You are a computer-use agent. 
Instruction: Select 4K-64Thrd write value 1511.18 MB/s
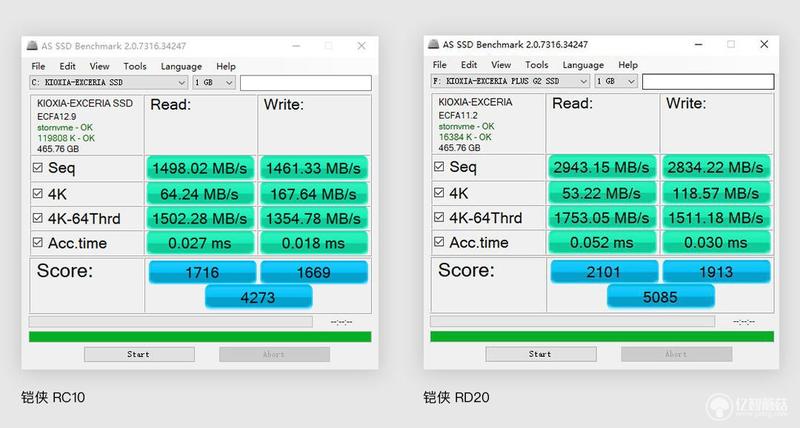(x=716, y=218)
